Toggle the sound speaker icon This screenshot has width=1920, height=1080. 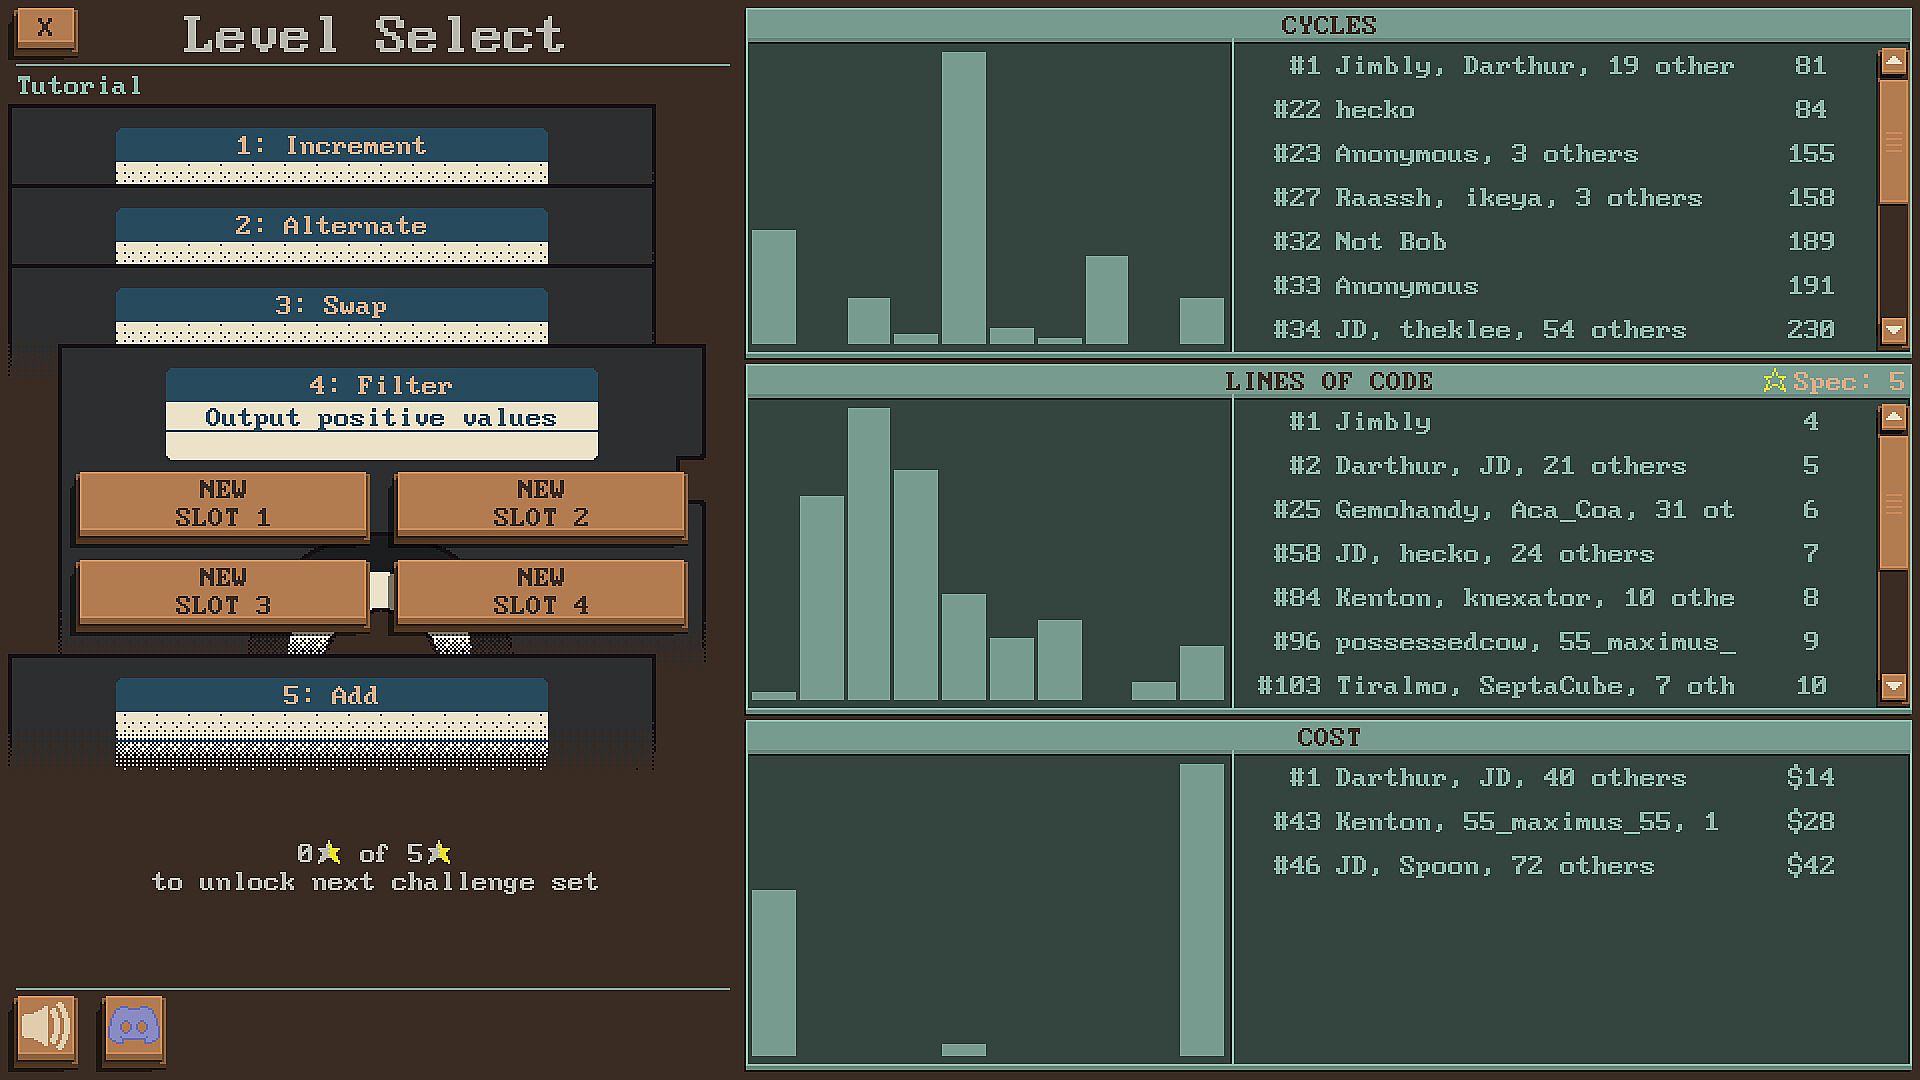[x=46, y=1027]
